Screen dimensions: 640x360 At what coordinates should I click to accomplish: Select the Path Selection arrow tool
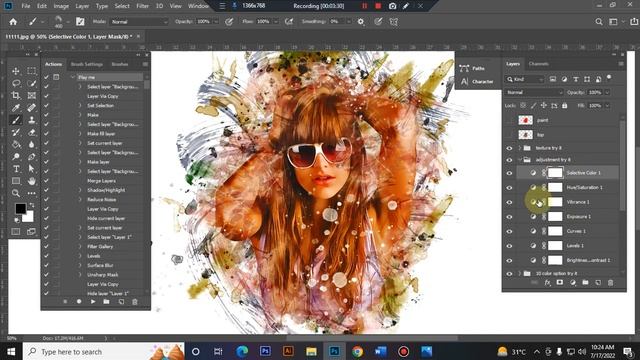pos(31,169)
